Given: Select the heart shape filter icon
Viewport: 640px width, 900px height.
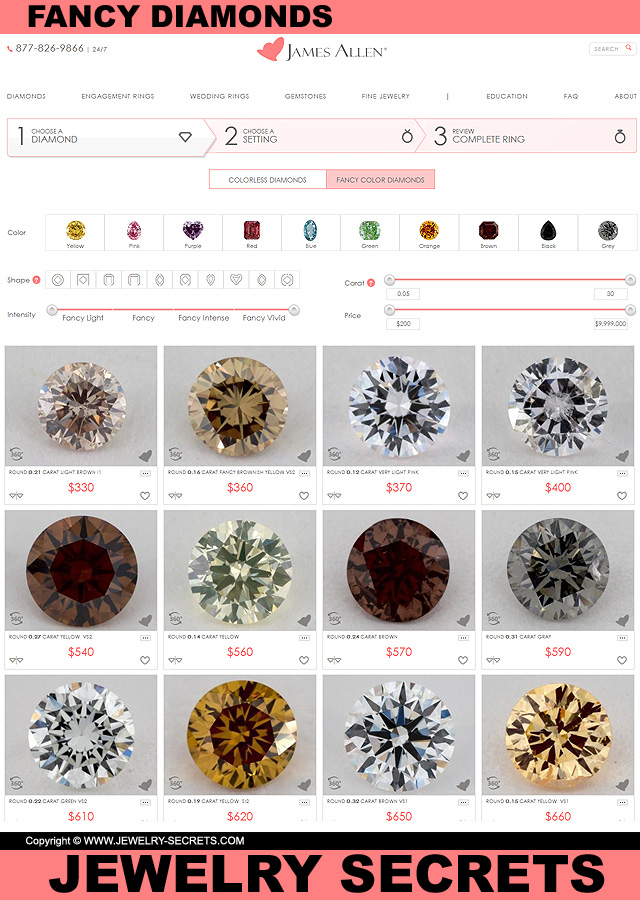Looking at the screenshot, I should 236,280.
